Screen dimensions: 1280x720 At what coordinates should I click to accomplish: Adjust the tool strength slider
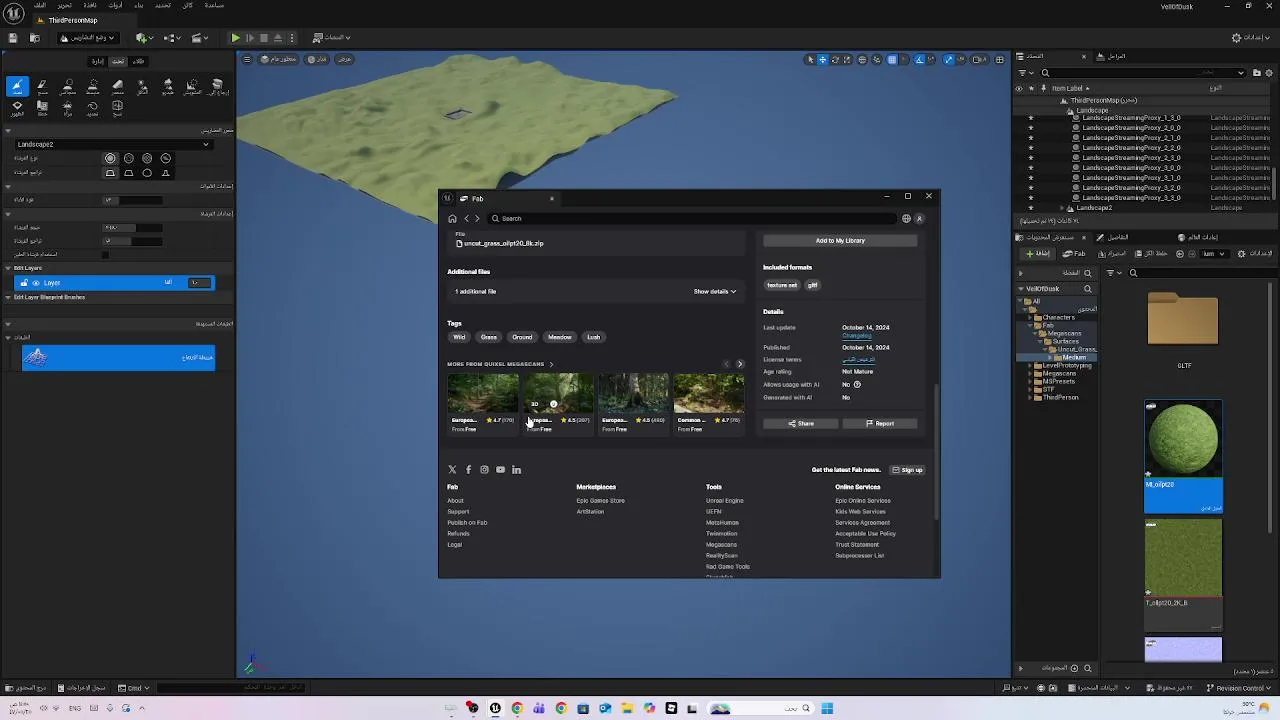132,200
